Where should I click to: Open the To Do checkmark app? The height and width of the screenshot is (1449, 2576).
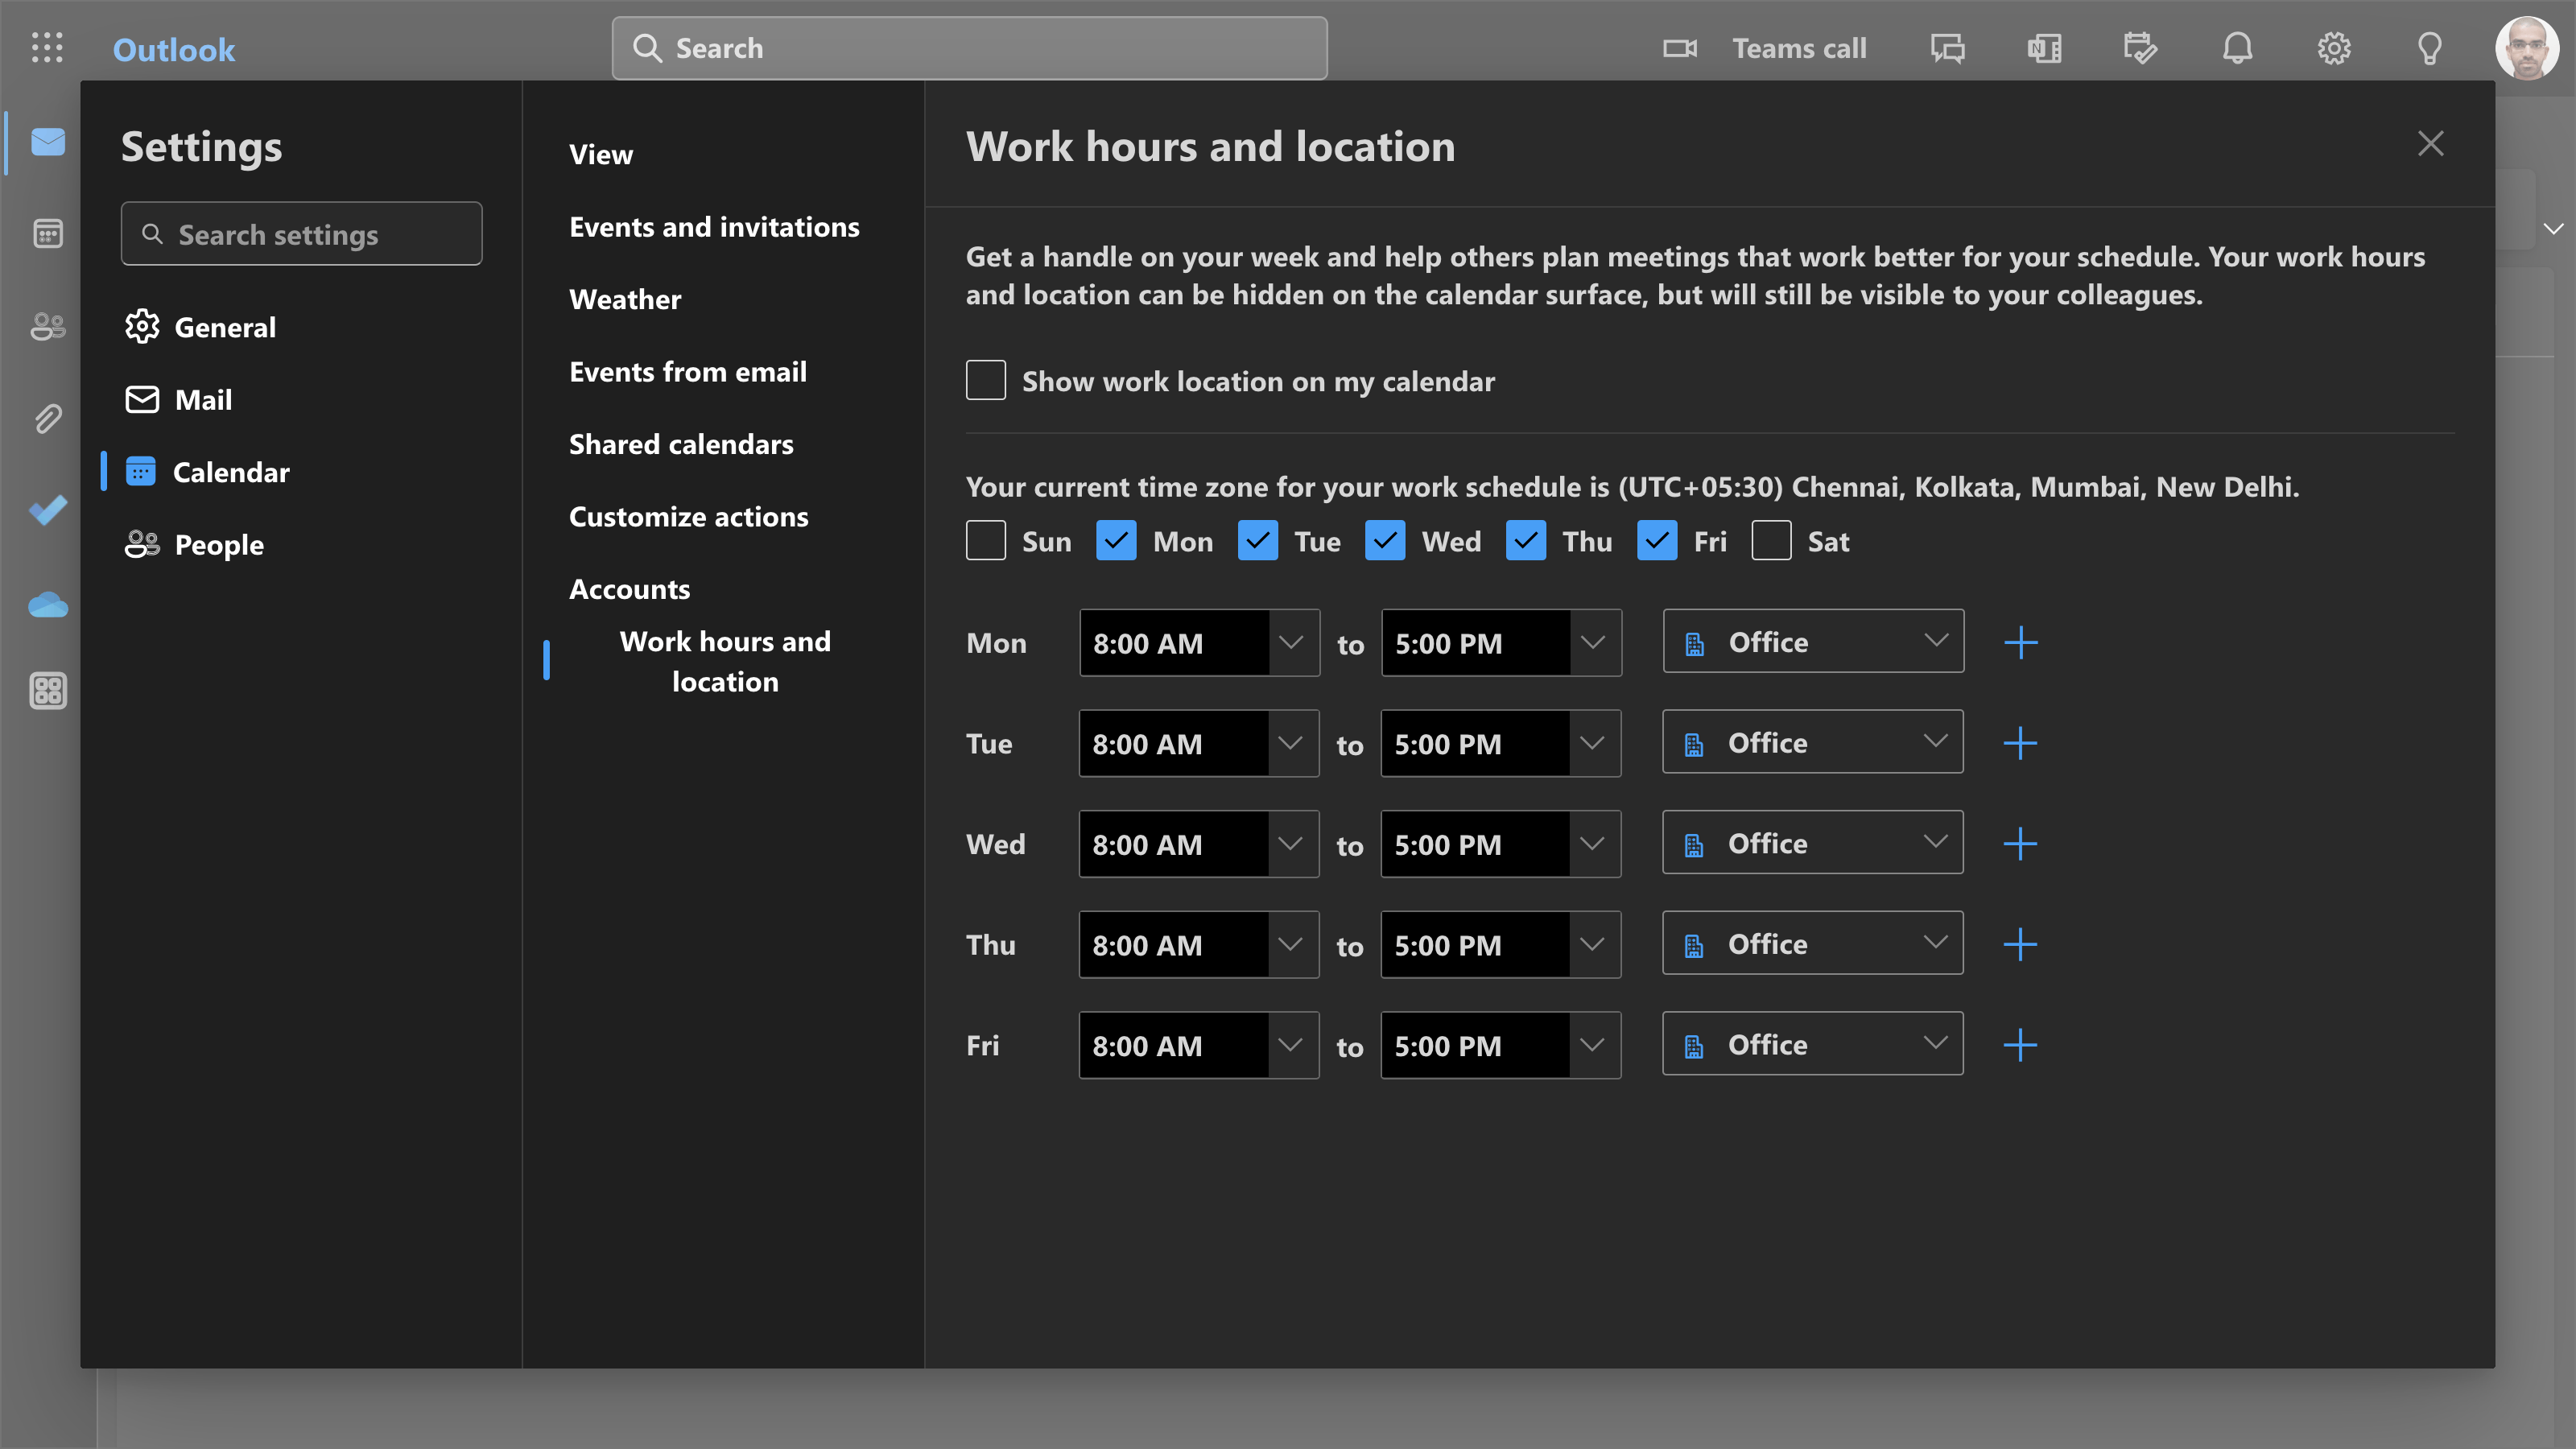(47, 510)
